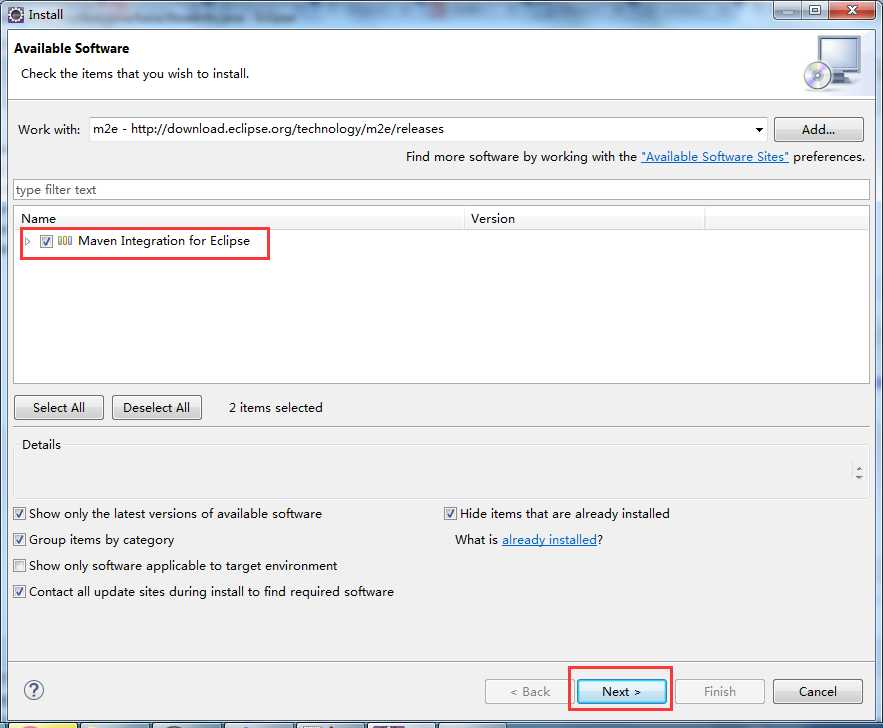
Task: Click the Eclipse Install window icon
Action: [16, 15]
